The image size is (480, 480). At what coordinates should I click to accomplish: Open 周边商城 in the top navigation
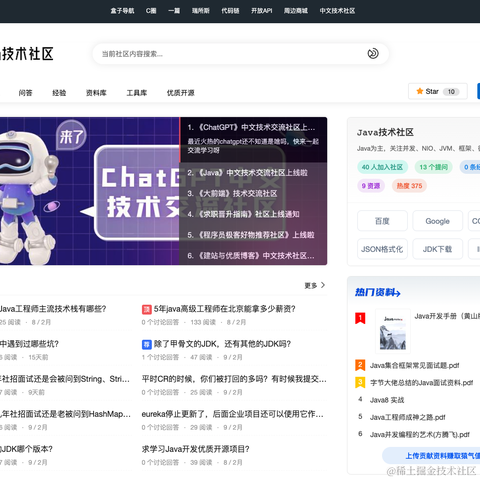pos(296,11)
